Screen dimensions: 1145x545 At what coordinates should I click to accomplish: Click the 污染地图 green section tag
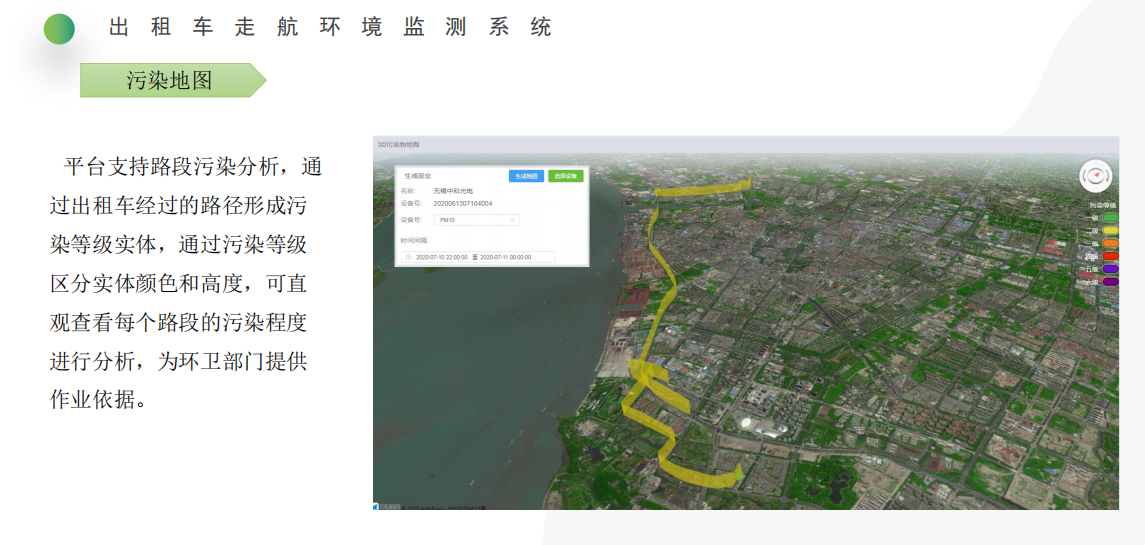point(173,80)
